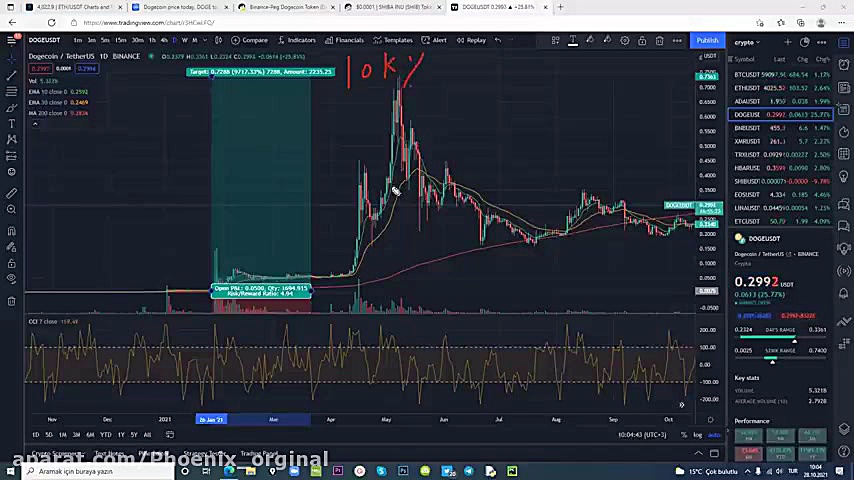854x480 pixels.
Task: Click the Compare symbol button
Action: [x=249, y=40]
